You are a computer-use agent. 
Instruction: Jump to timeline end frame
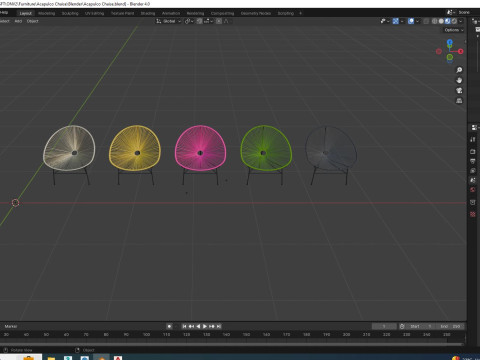(x=219, y=326)
